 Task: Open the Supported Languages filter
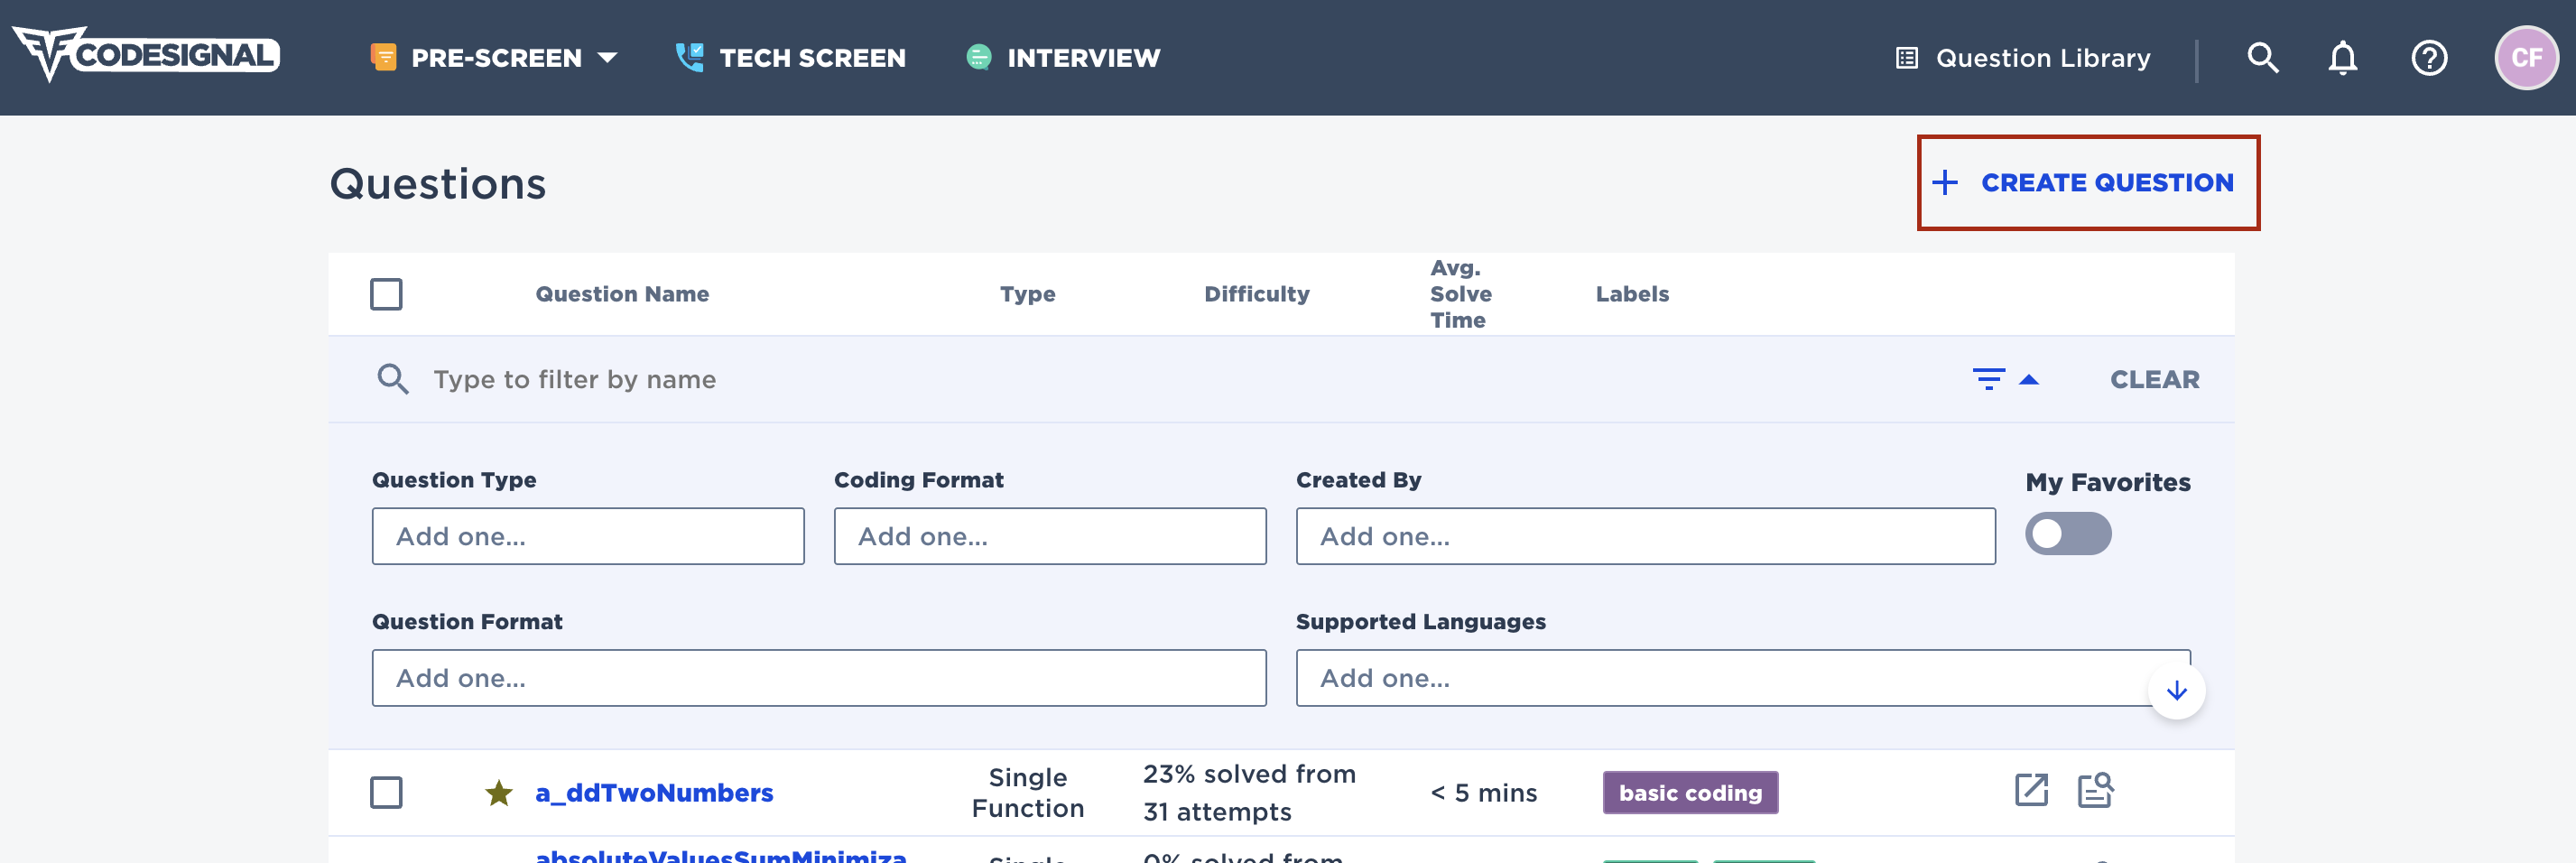click(1743, 678)
